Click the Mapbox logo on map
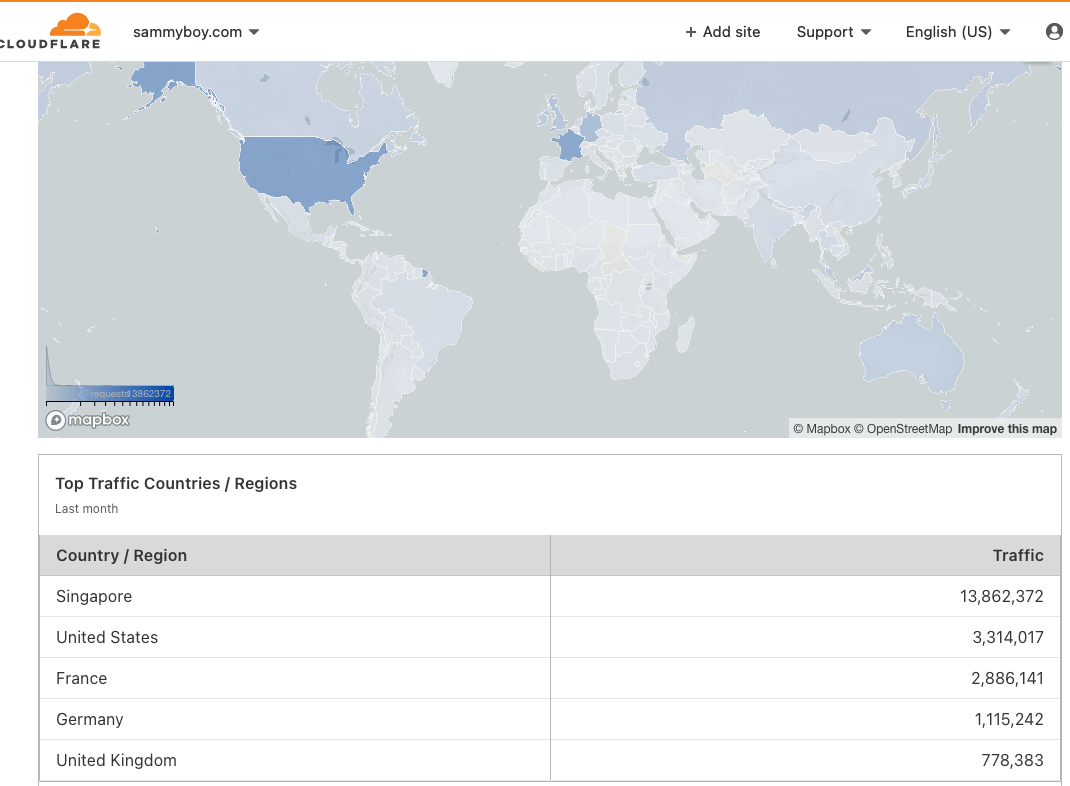The height and width of the screenshot is (786, 1070). point(88,420)
